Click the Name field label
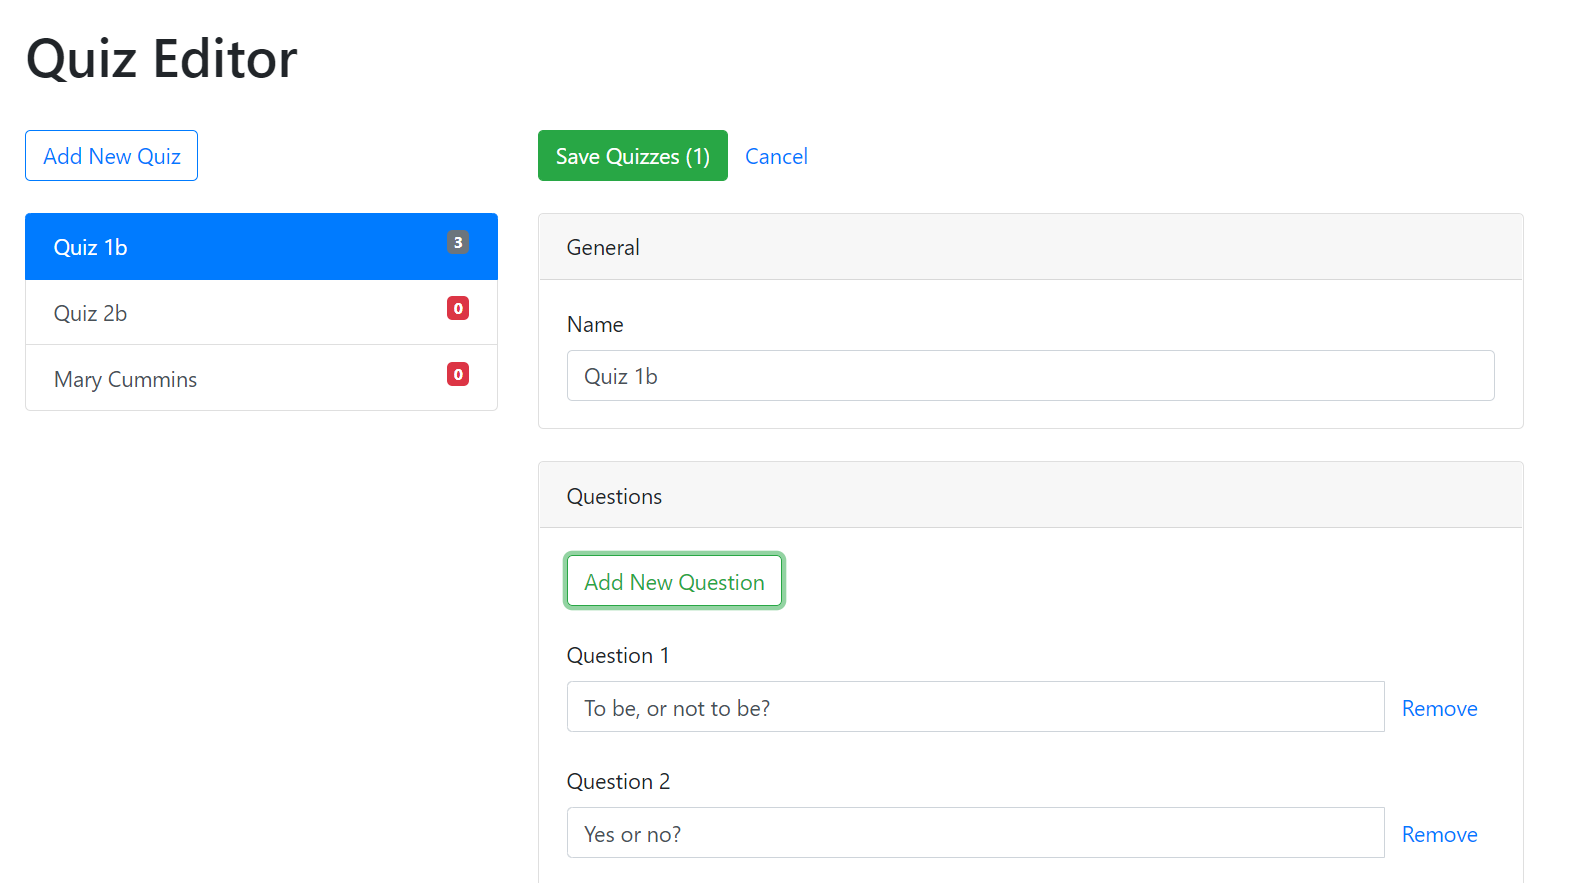1582x883 pixels. pyautogui.click(x=595, y=324)
